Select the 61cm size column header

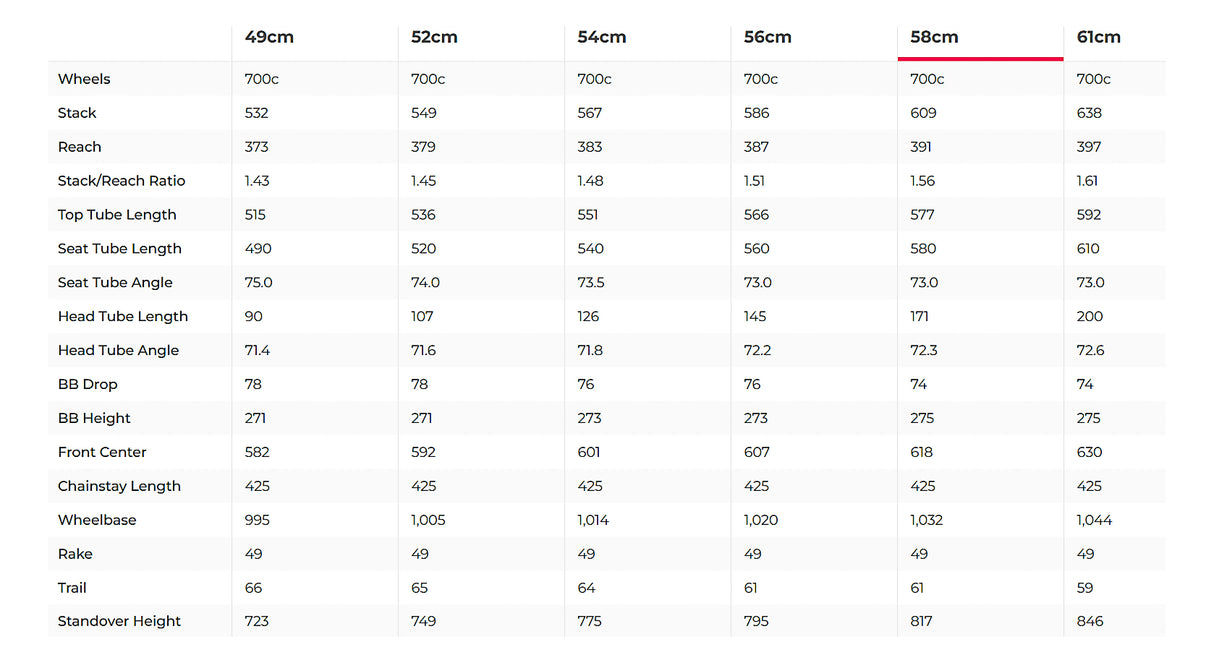pos(1098,37)
